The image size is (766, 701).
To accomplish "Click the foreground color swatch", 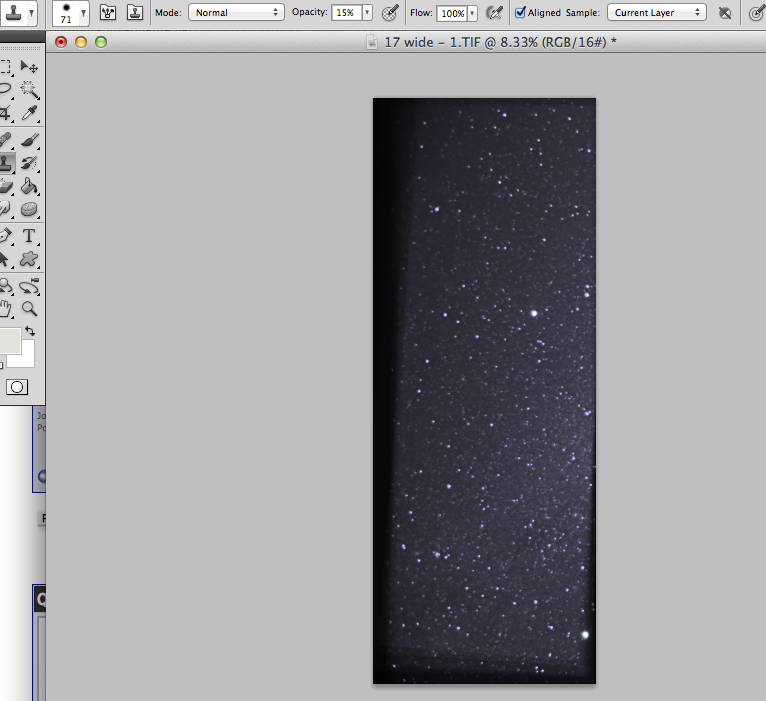I will click(x=8, y=340).
